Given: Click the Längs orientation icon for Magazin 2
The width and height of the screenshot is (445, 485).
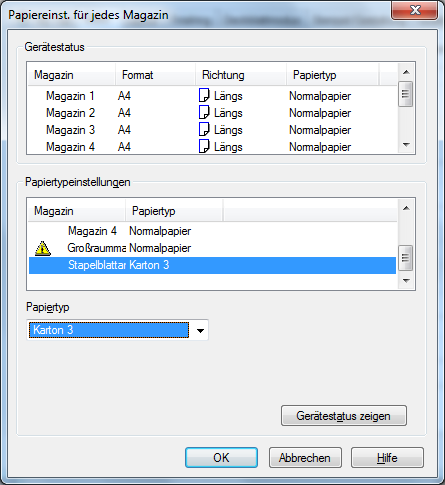Looking at the screenshot, I should point(204,112).
